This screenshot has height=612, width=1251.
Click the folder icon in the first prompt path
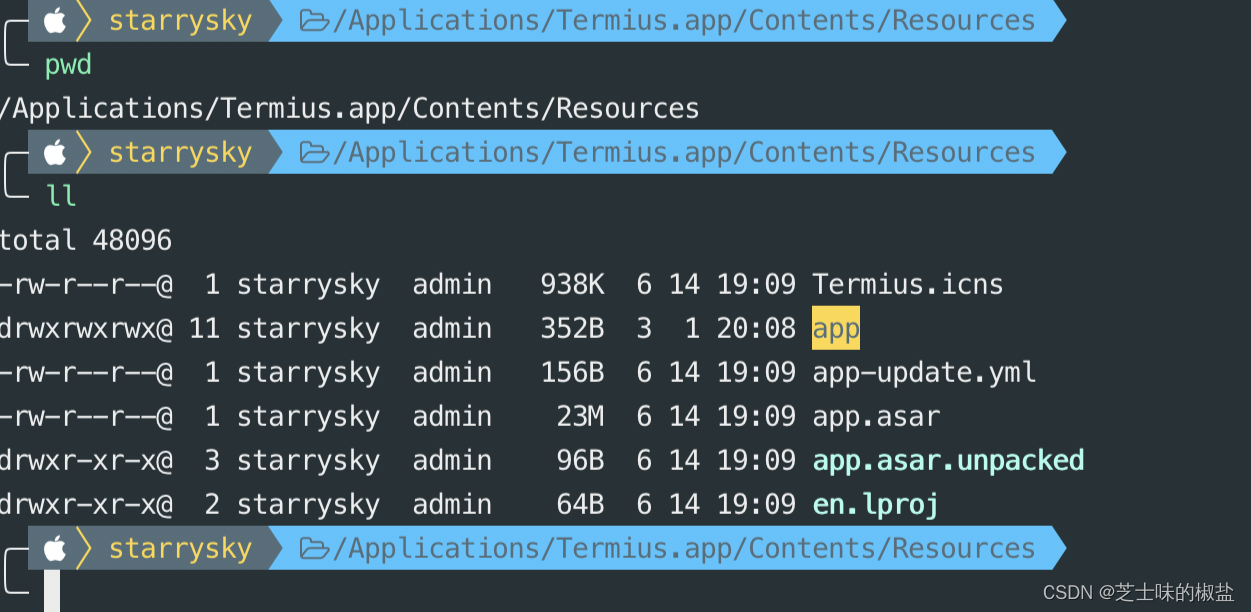tap(315, 21)
